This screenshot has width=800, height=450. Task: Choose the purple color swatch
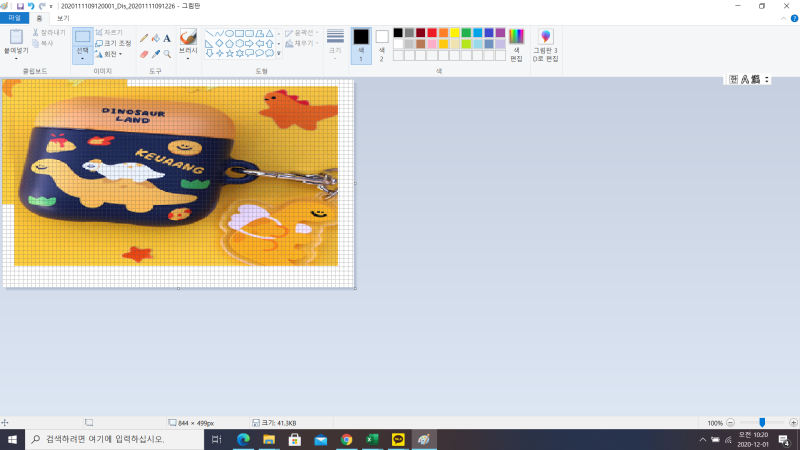point(501,33)
